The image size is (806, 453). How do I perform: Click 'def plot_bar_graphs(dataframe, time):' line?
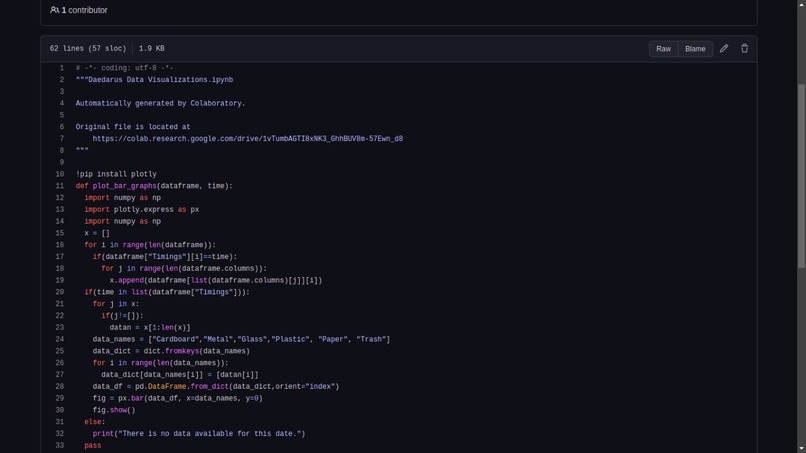click(154, 186)
